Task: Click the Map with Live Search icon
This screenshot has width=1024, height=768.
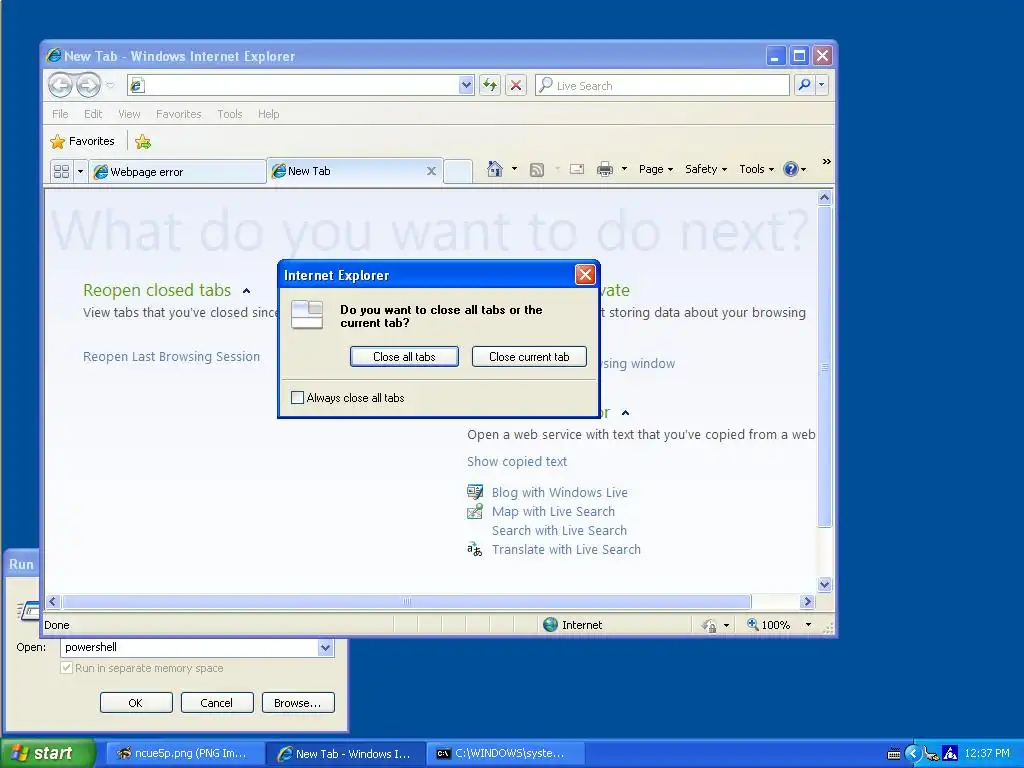Action: tap(475, 511)
